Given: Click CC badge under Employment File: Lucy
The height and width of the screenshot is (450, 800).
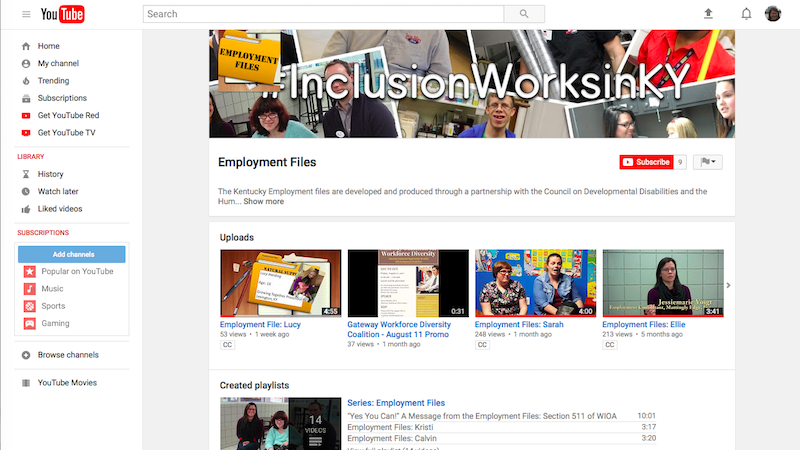Looking at the screenshot, I should click(227, 345).
